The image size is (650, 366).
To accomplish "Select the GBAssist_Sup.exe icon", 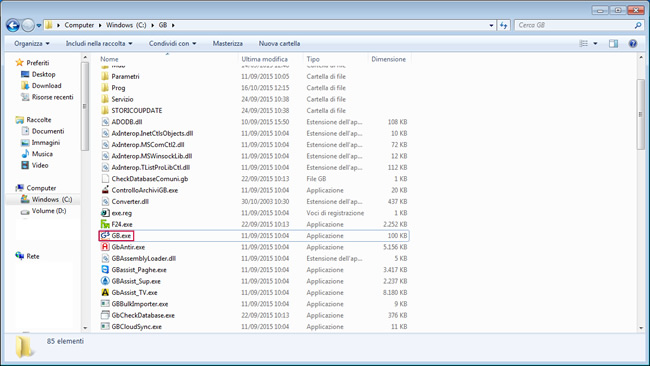I will coord(105,281).
